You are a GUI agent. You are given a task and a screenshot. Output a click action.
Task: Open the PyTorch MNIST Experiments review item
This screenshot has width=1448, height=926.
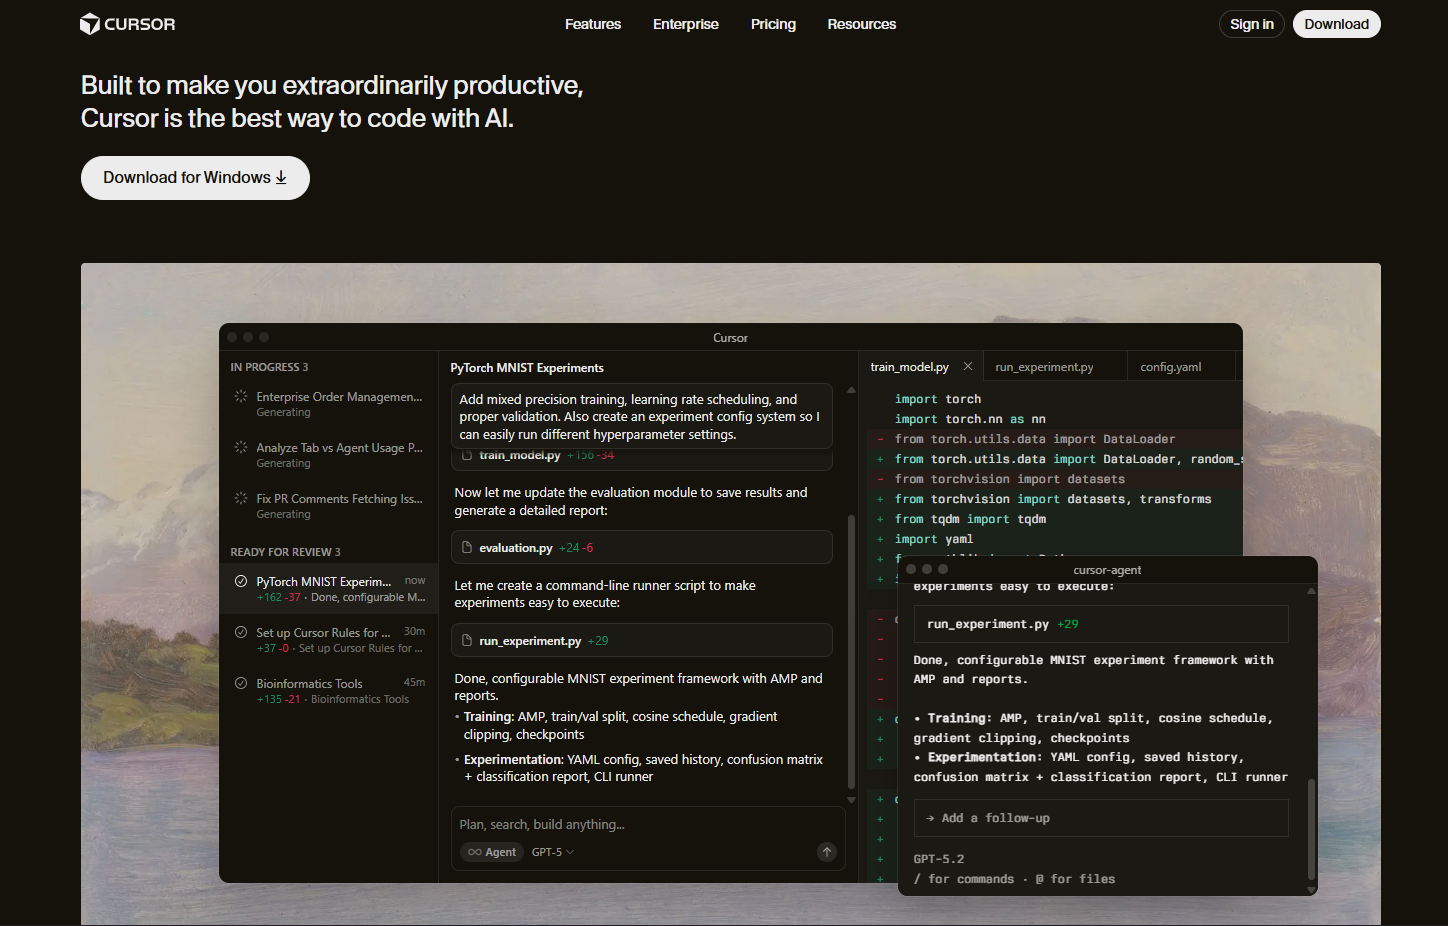(x=328, y=589)
